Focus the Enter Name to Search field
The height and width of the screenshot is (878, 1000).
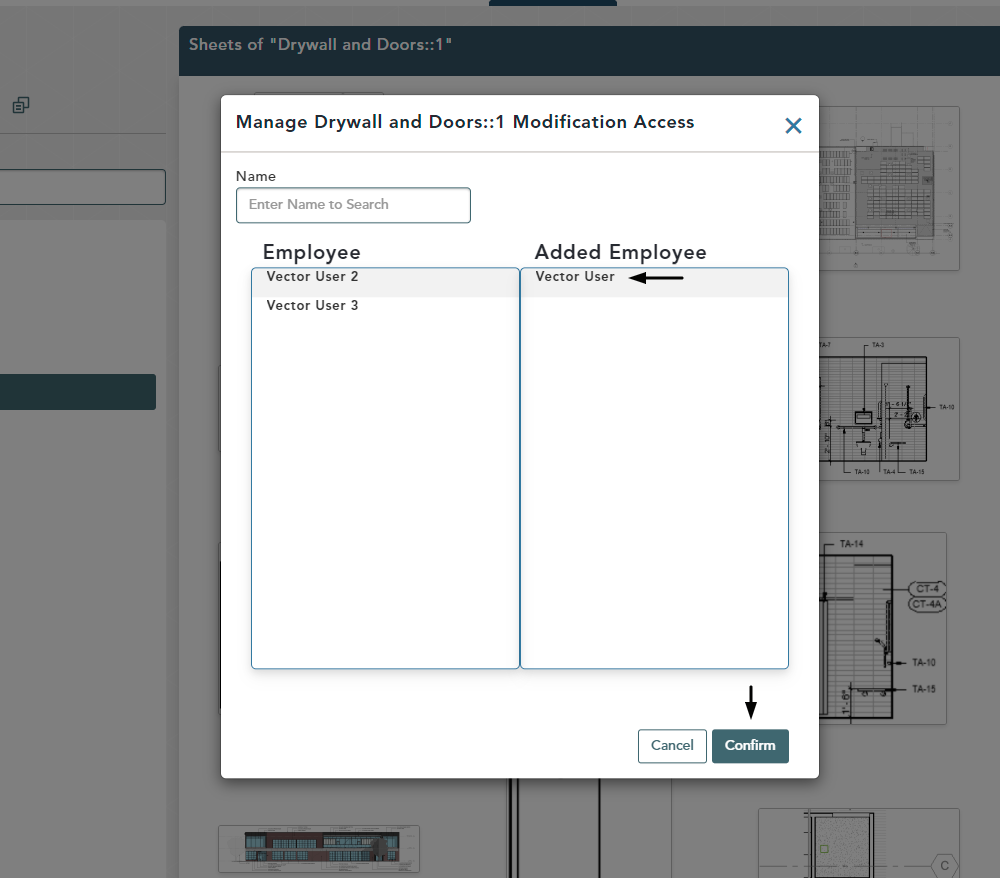click(x=353, y=205)
